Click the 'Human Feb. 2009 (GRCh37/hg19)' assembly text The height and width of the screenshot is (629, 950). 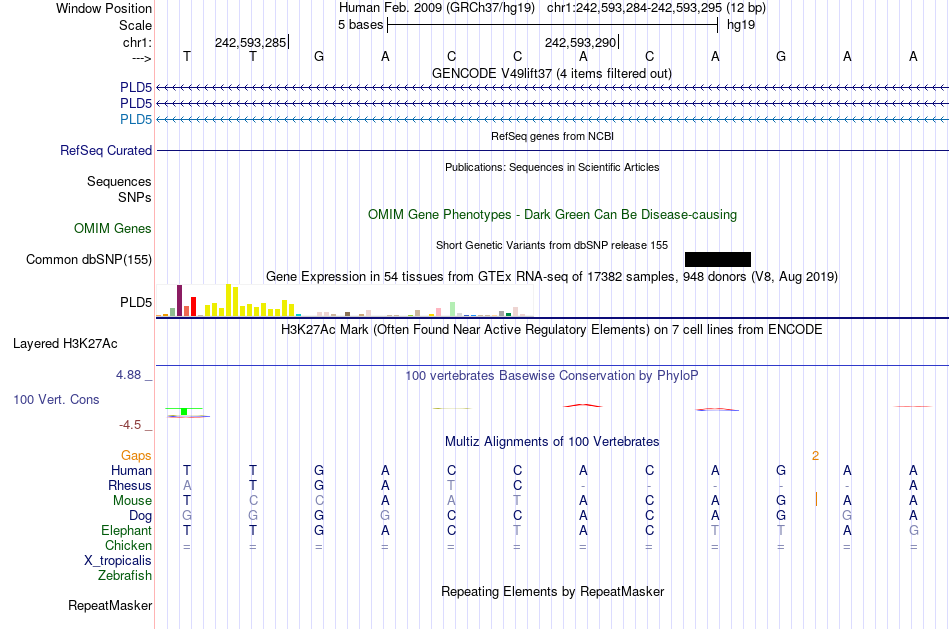(437, 8)
